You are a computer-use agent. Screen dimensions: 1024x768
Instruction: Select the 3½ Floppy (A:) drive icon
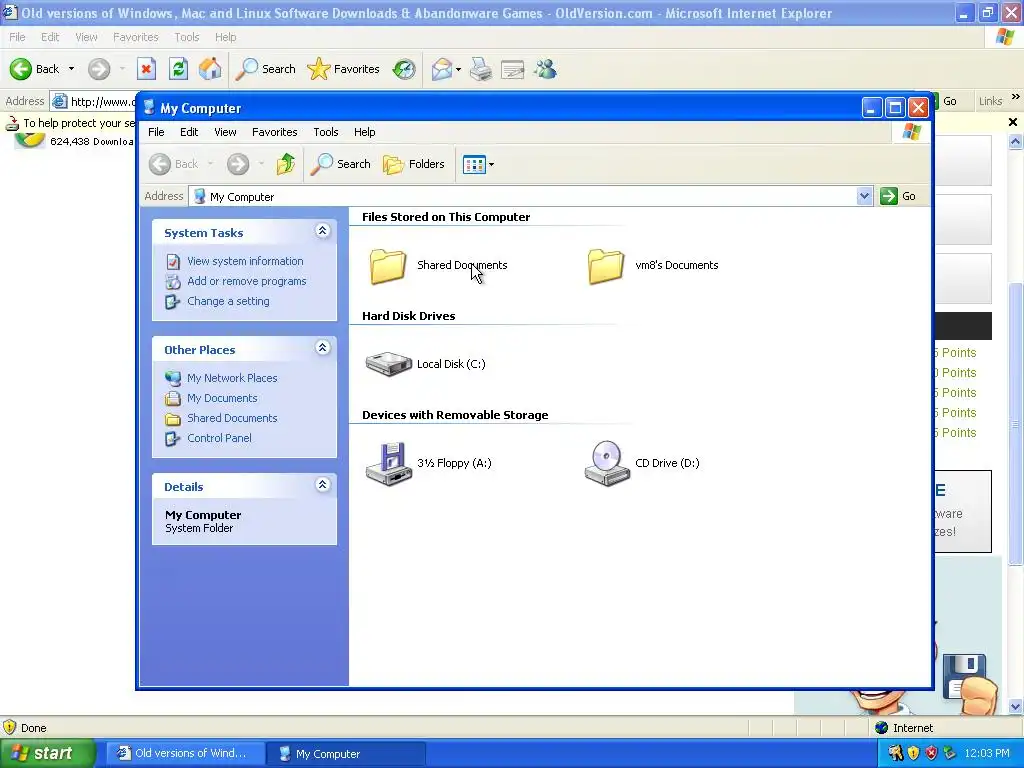[x=389, y=463]
